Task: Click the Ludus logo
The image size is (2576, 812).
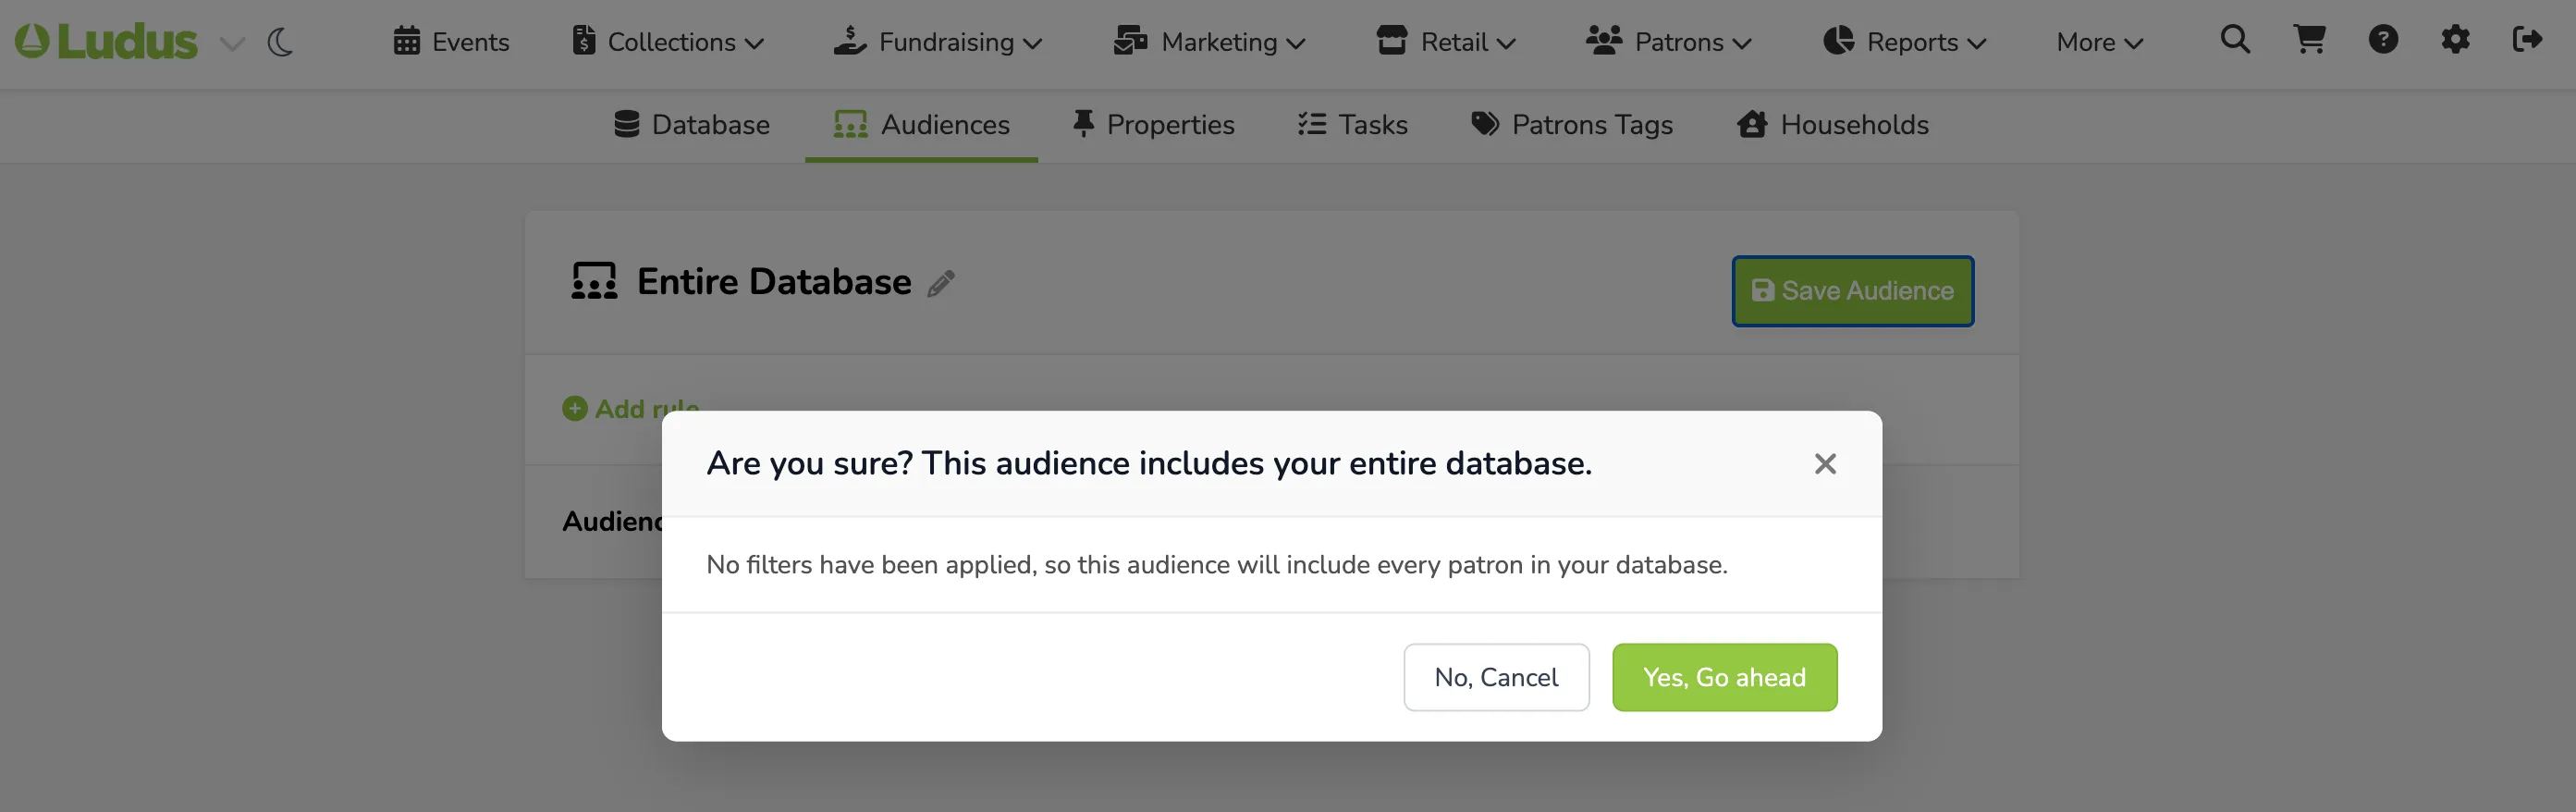Action: (106, 42)
